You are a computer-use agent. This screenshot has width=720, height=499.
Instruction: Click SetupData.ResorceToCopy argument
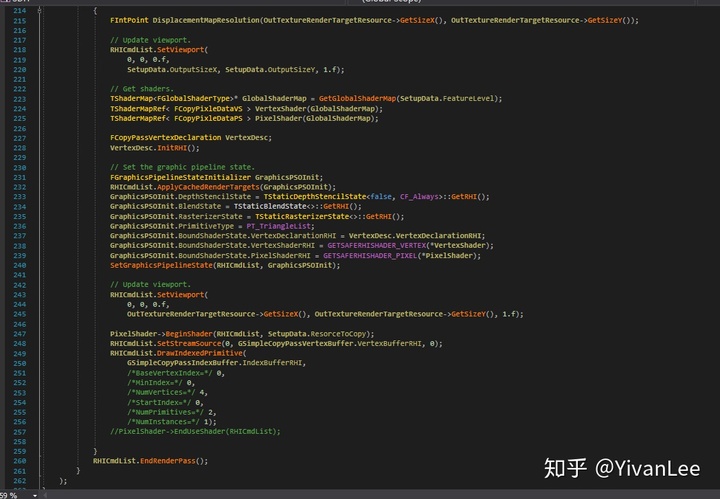pos(319,334)
